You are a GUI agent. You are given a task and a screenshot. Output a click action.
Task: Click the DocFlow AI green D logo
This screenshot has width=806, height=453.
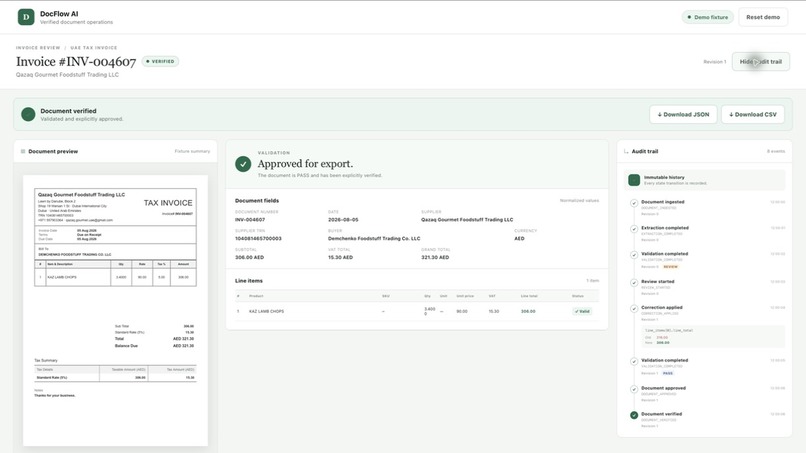click(x=26, y=17)
